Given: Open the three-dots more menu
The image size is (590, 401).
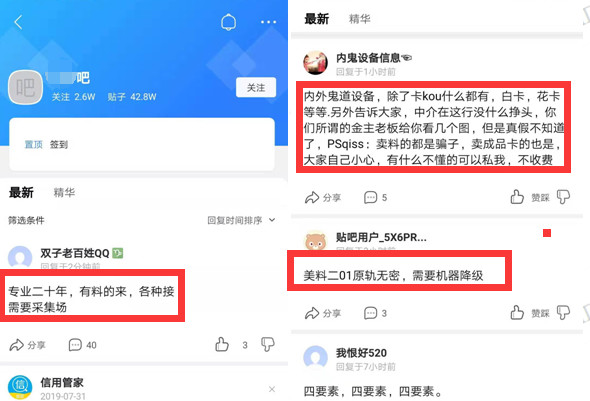Looking at the screenshot, I should pos(268,22).
